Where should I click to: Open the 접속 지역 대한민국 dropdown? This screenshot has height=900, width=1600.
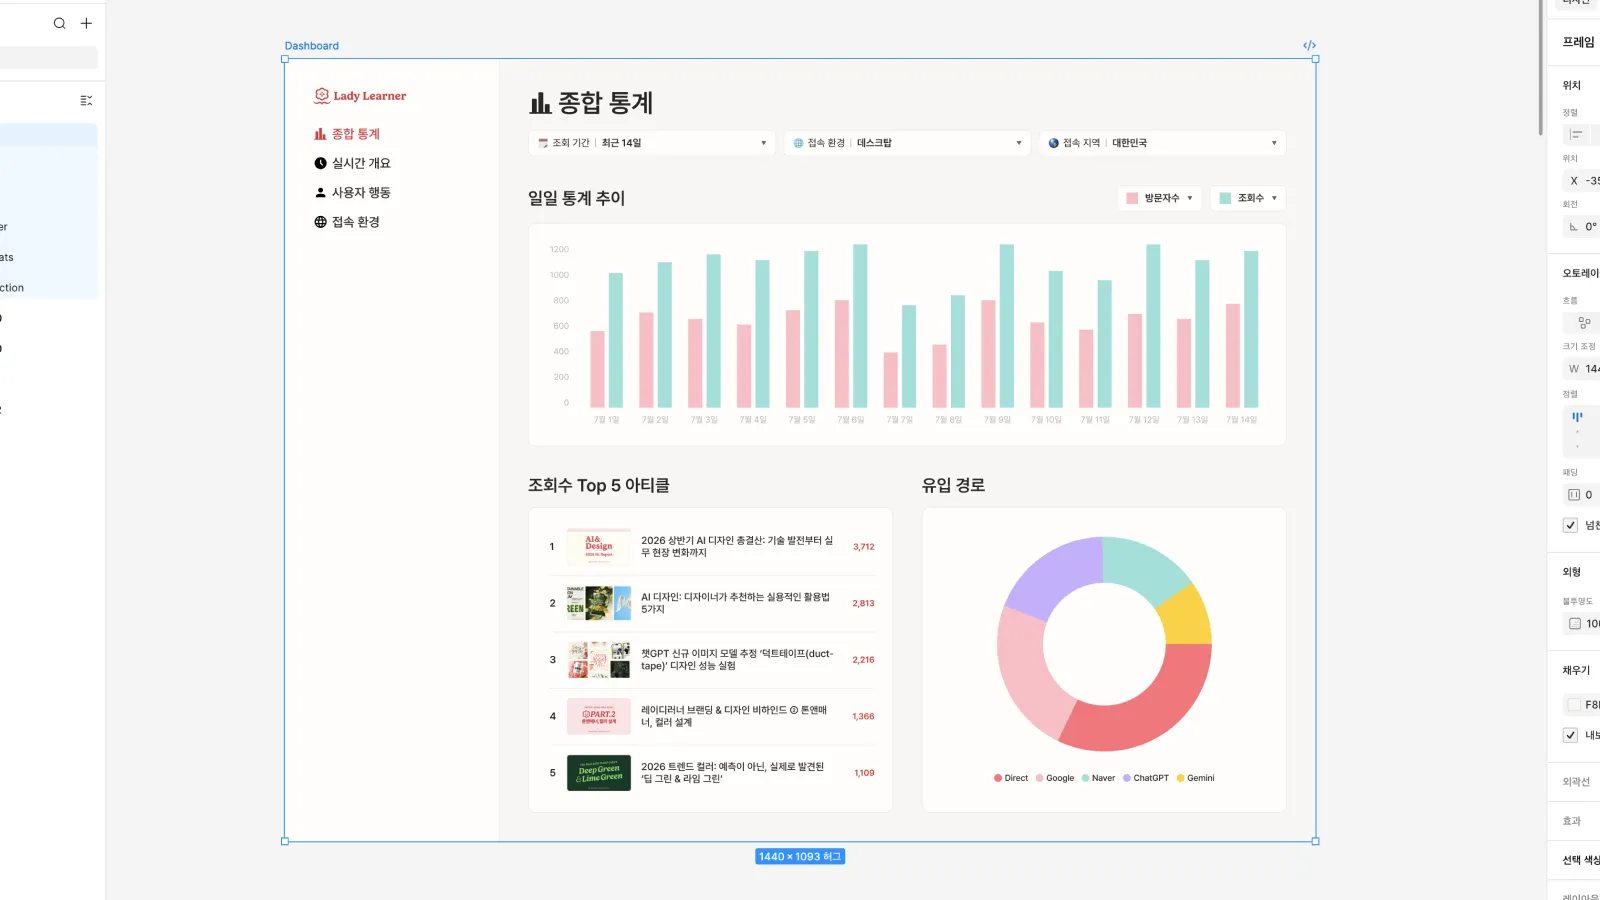coord(1162,143)
